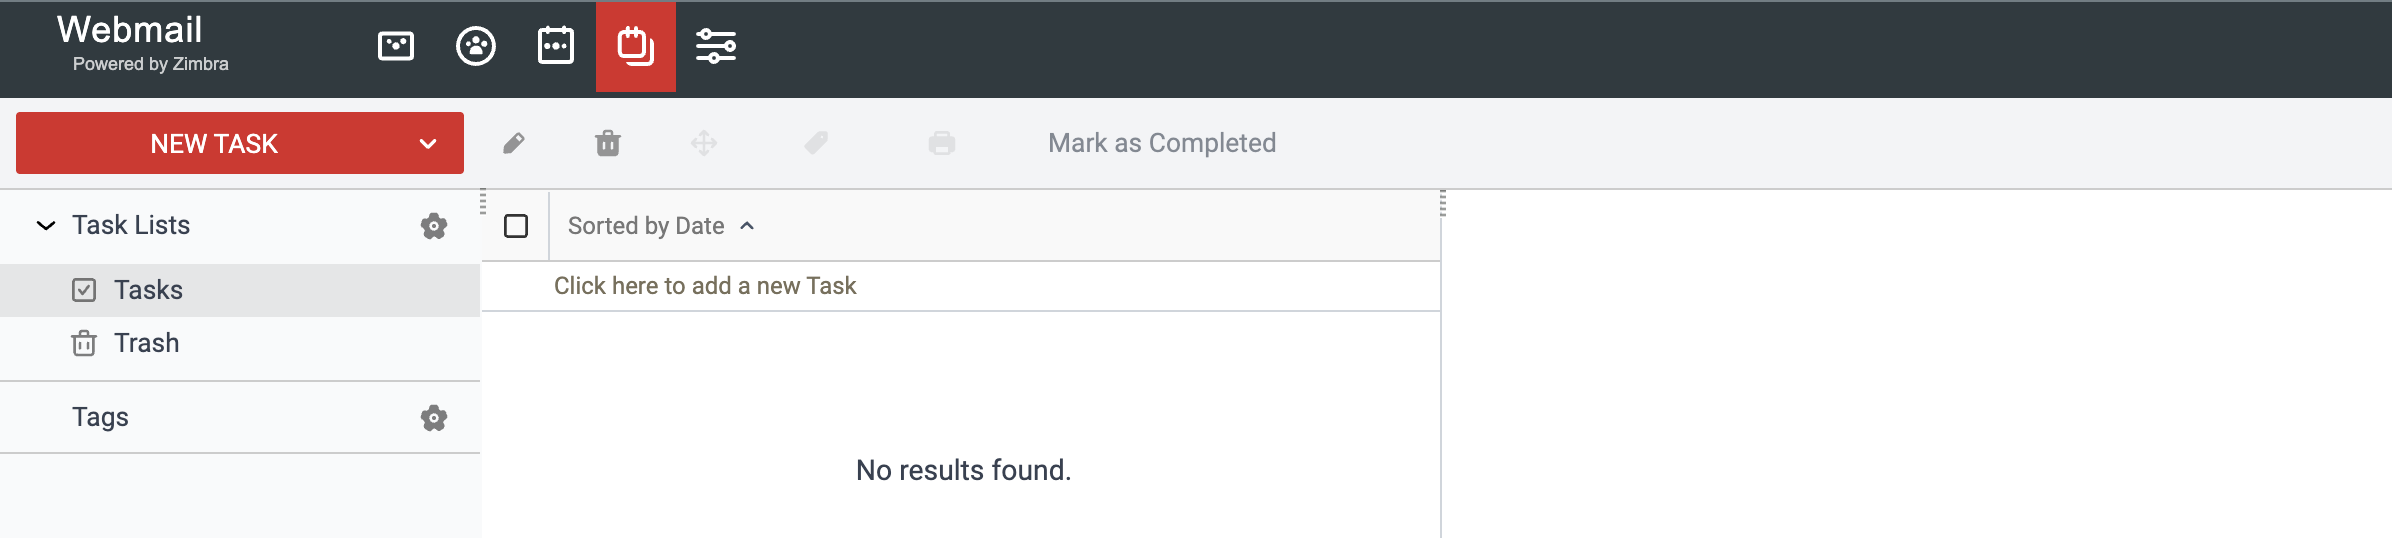Click the pencil Edit task icon
The height and width of the screenshot is (538, 2392).
pos(514,144)
